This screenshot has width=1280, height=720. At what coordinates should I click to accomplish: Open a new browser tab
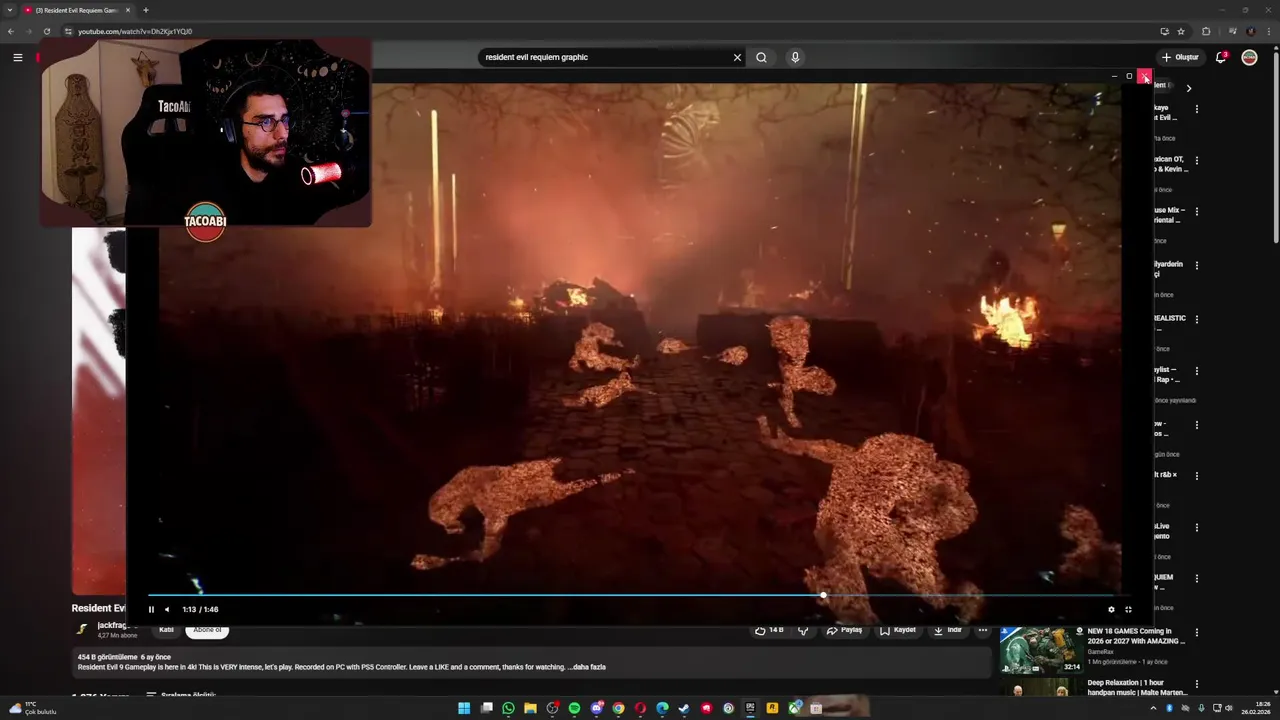click(x=146, y=10)
